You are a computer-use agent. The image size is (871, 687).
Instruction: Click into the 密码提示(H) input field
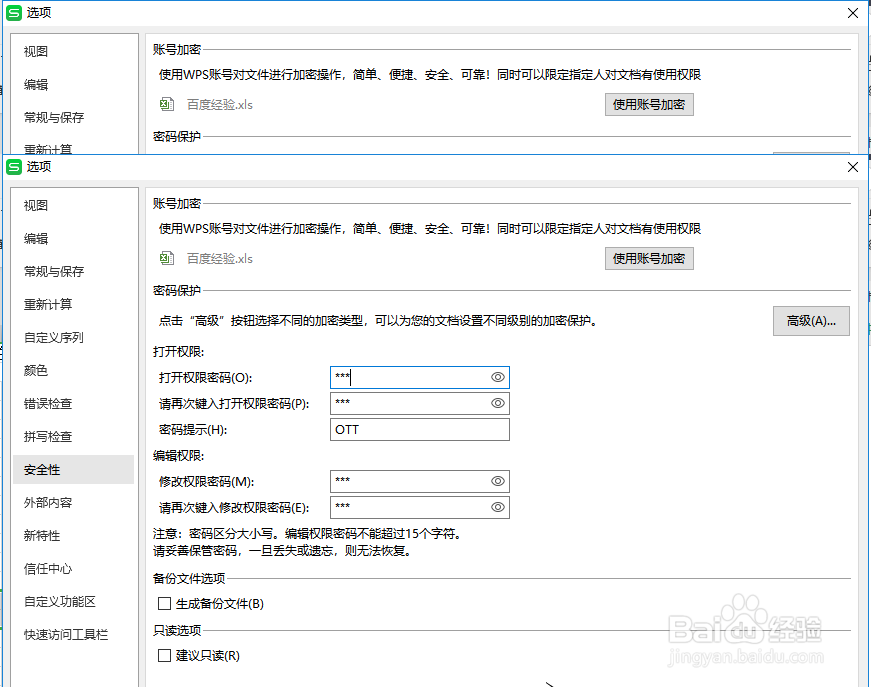click(420, 429)
